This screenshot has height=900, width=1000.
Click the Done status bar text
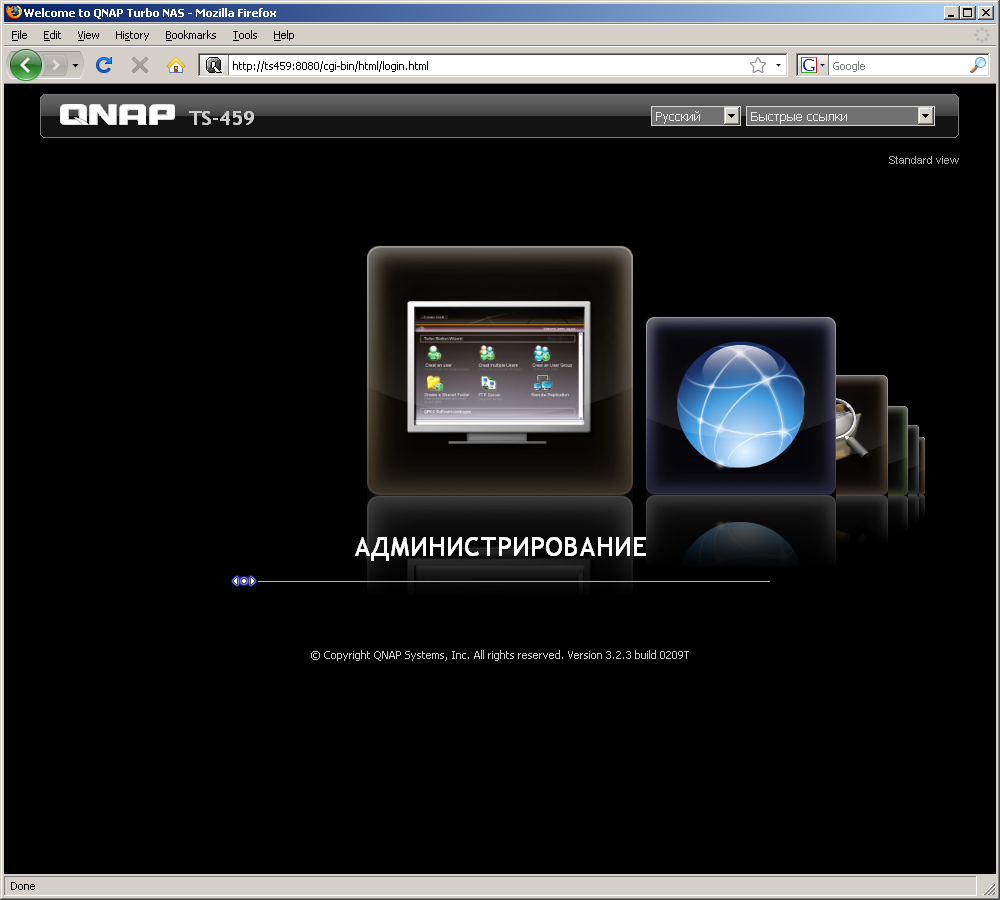[x=23, y=886]
